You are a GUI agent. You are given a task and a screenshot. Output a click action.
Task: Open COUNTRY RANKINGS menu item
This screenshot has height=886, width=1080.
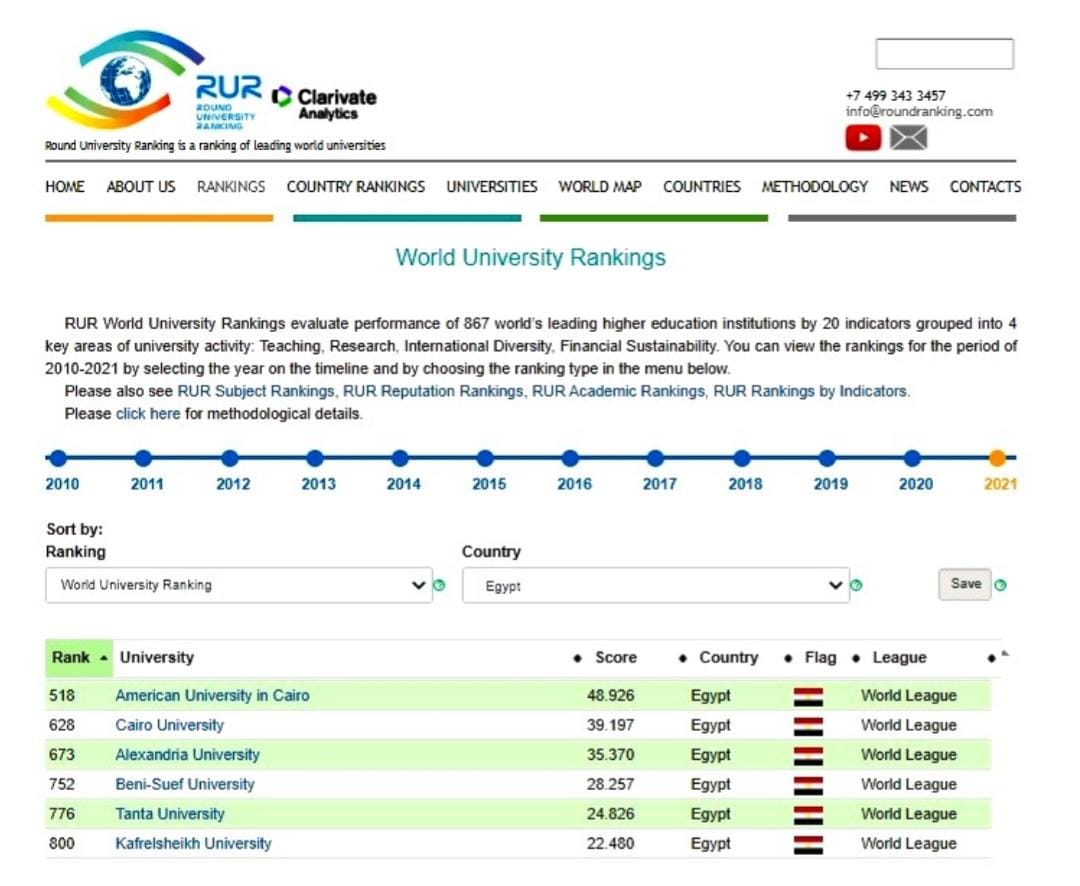coord(355,187)
